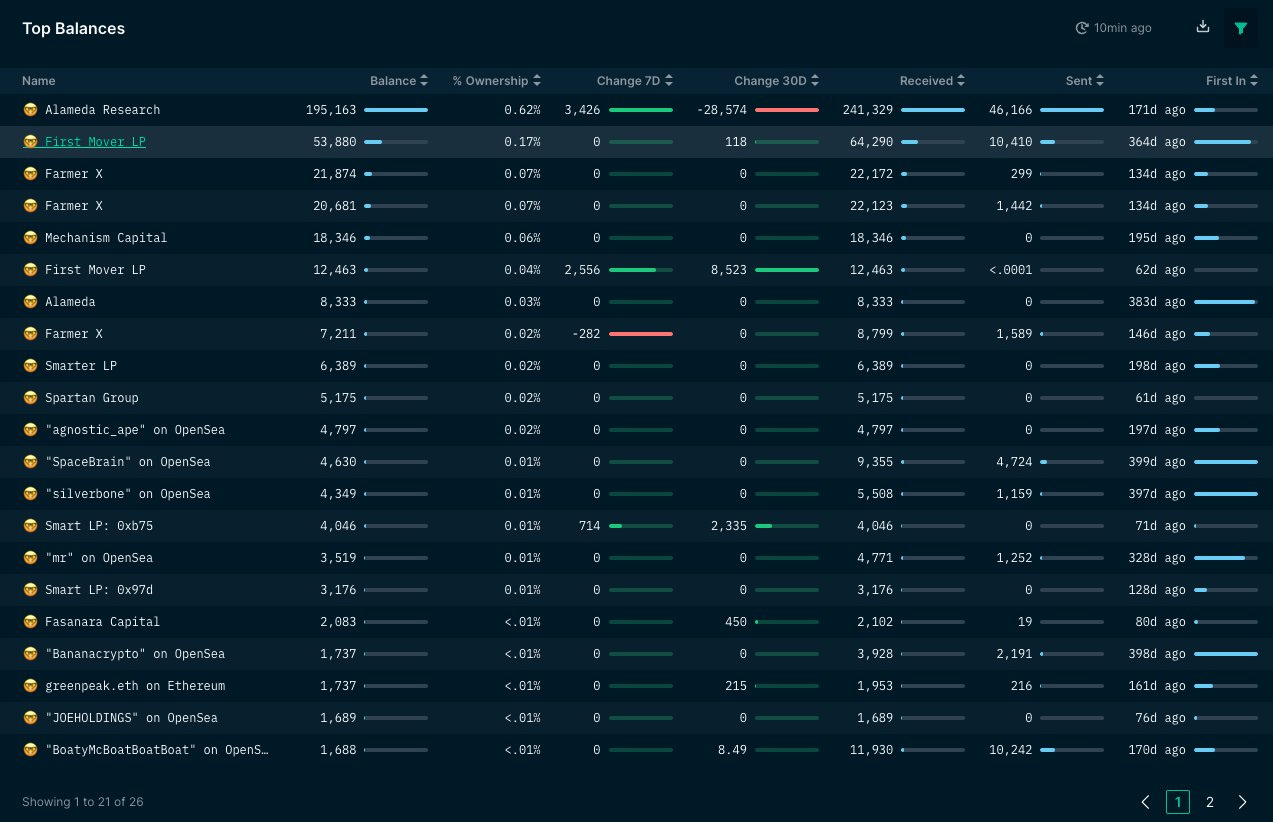Click the refresh clock icon beside 10min ago
The image size is (1273, 822).
1081,28
